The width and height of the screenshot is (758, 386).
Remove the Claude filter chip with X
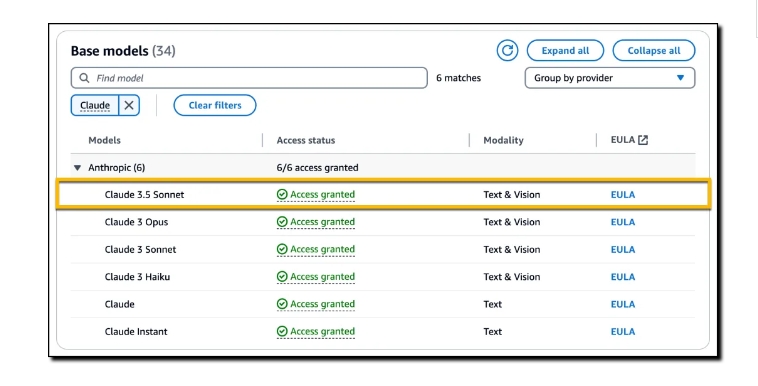[129, 105]
